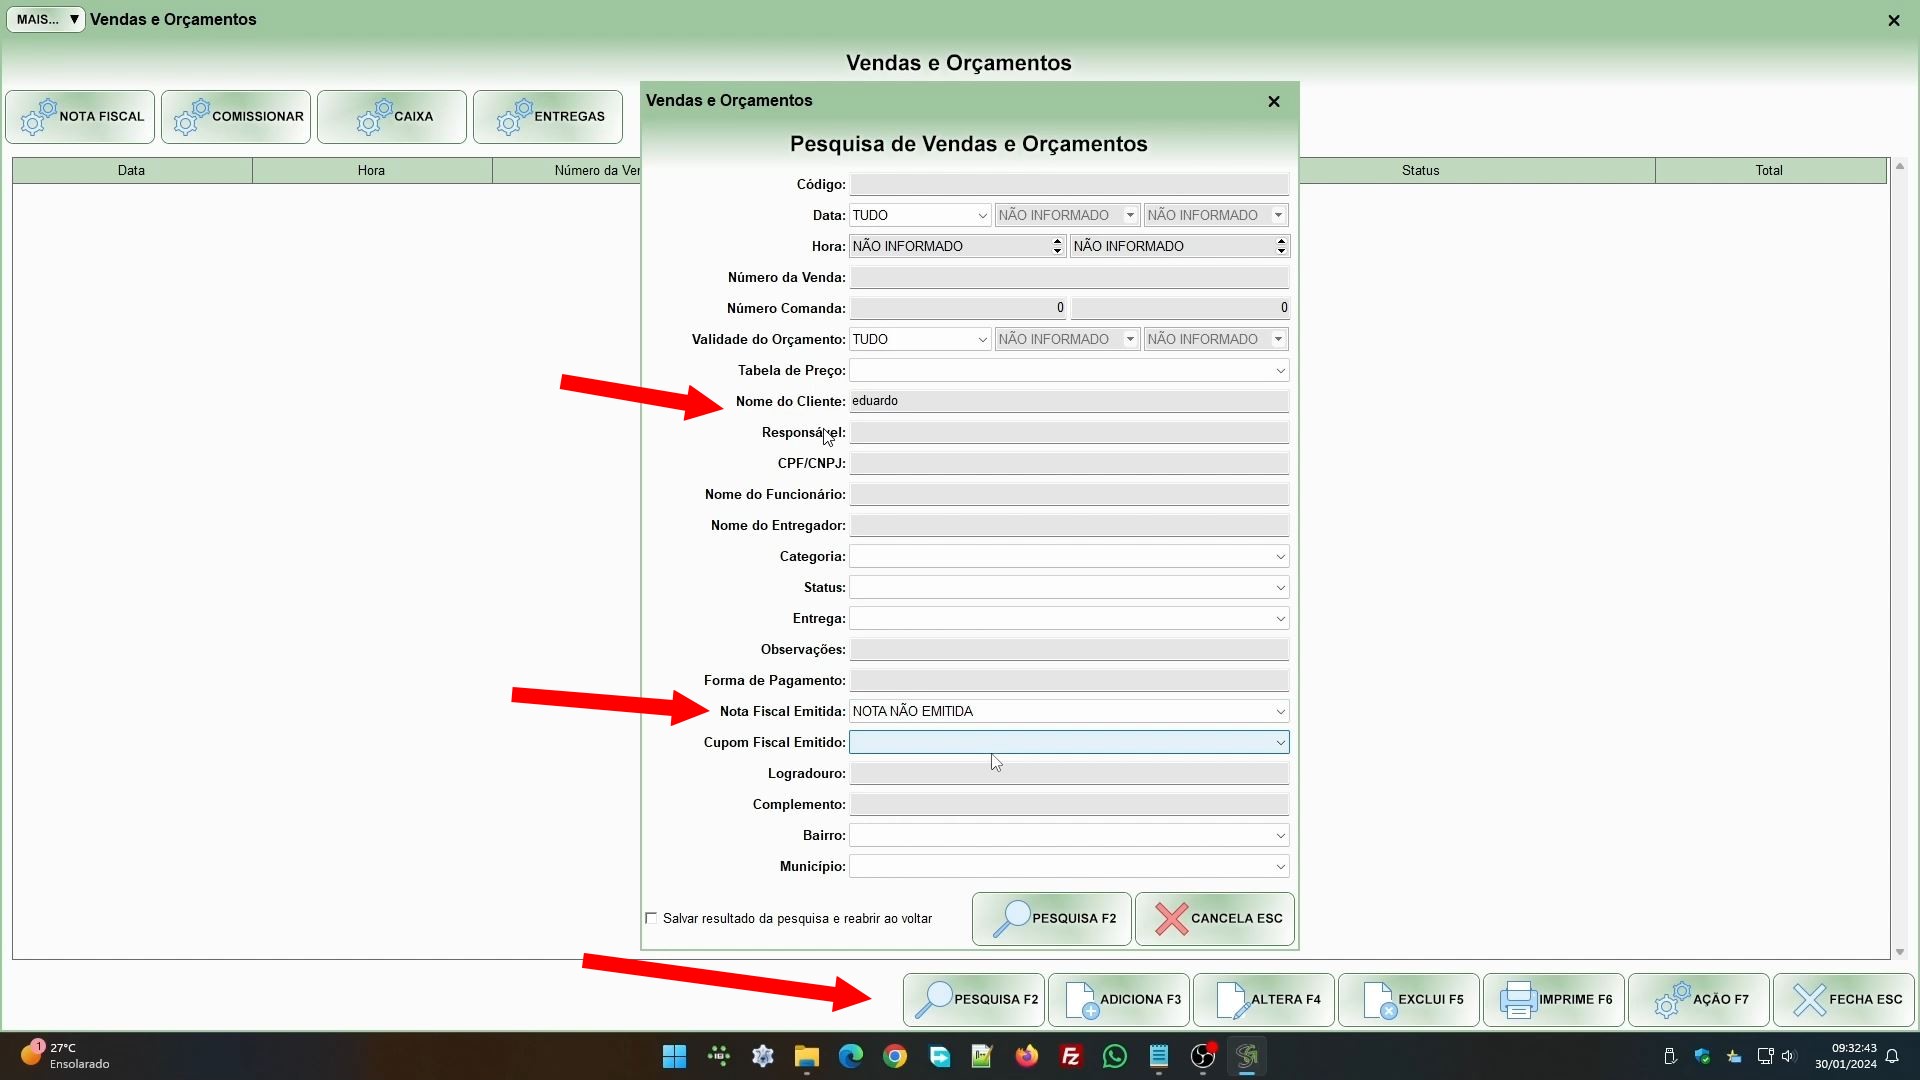
Task: Open Entregas from the top toolbar
Action: [x=548, y=117]
